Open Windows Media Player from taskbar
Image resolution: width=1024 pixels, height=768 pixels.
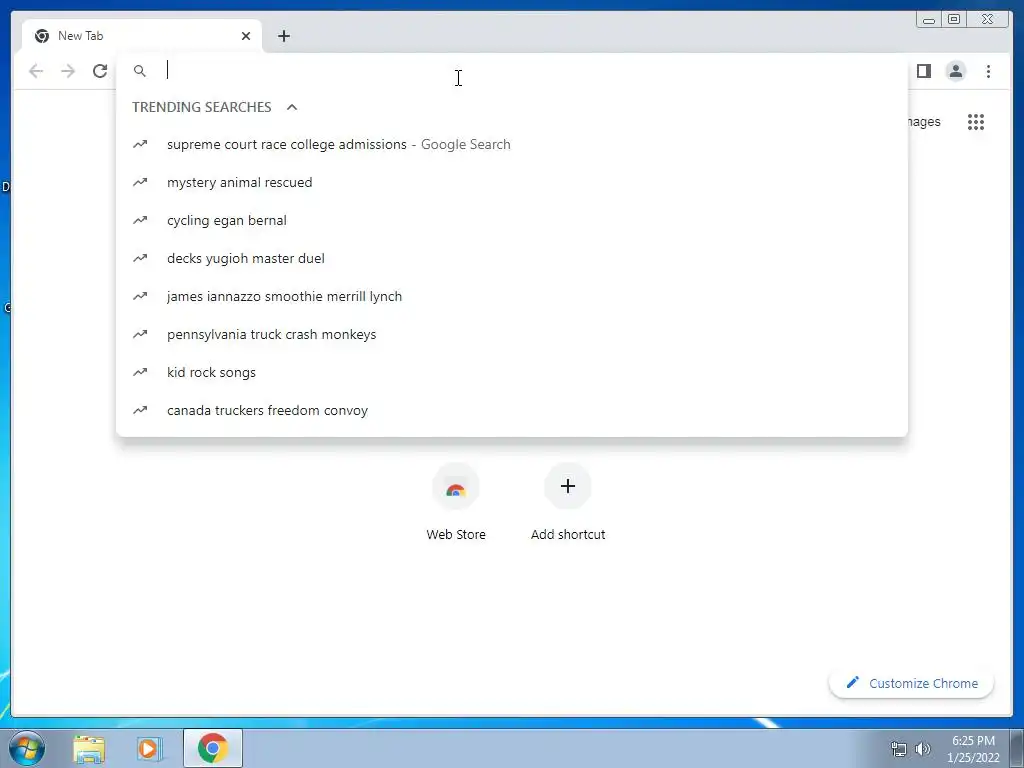tap(150, 748)
